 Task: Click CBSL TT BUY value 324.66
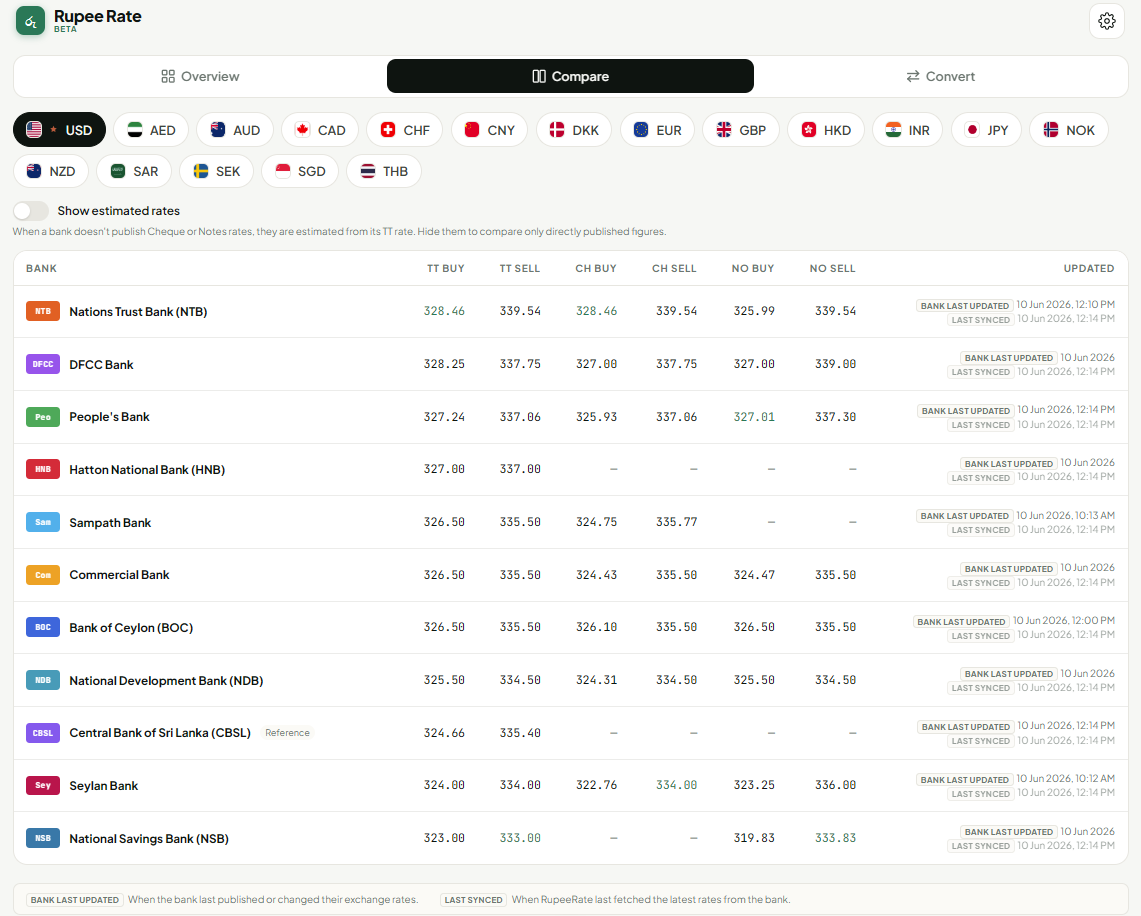tap(444, 733)
